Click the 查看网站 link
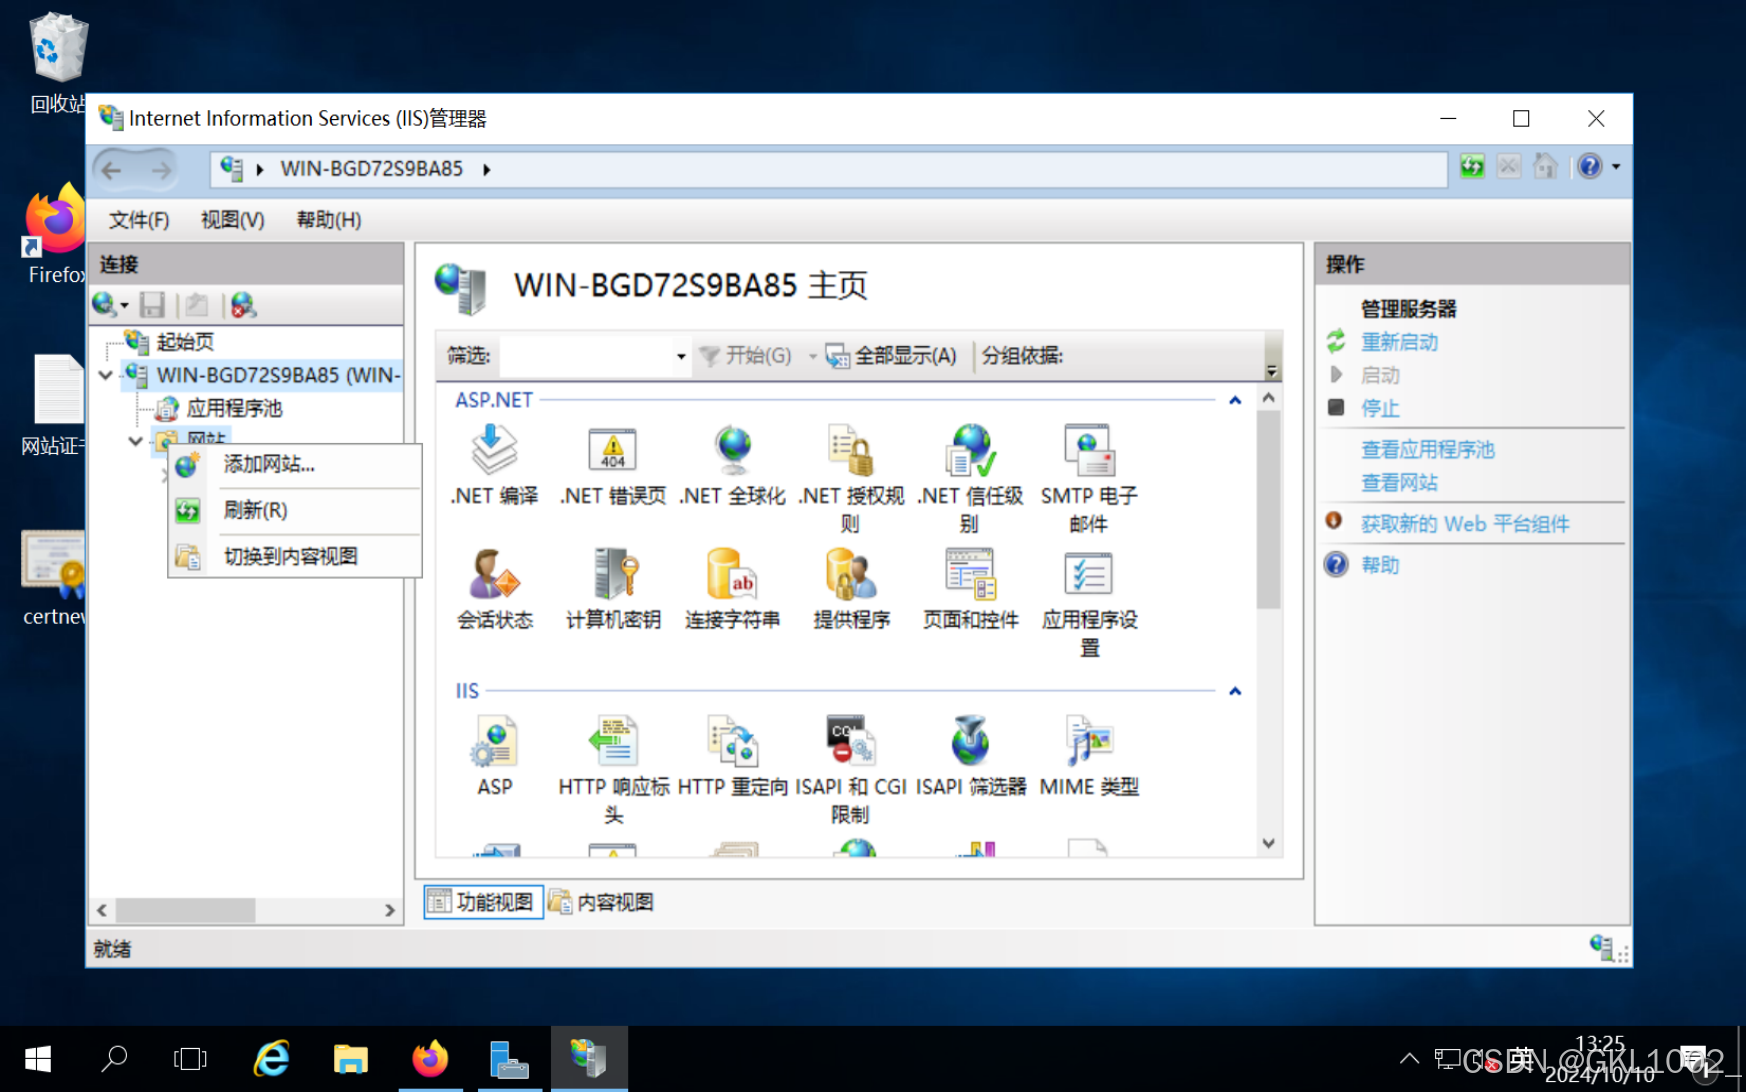 pyautogui.click(x=1399, y=482)
